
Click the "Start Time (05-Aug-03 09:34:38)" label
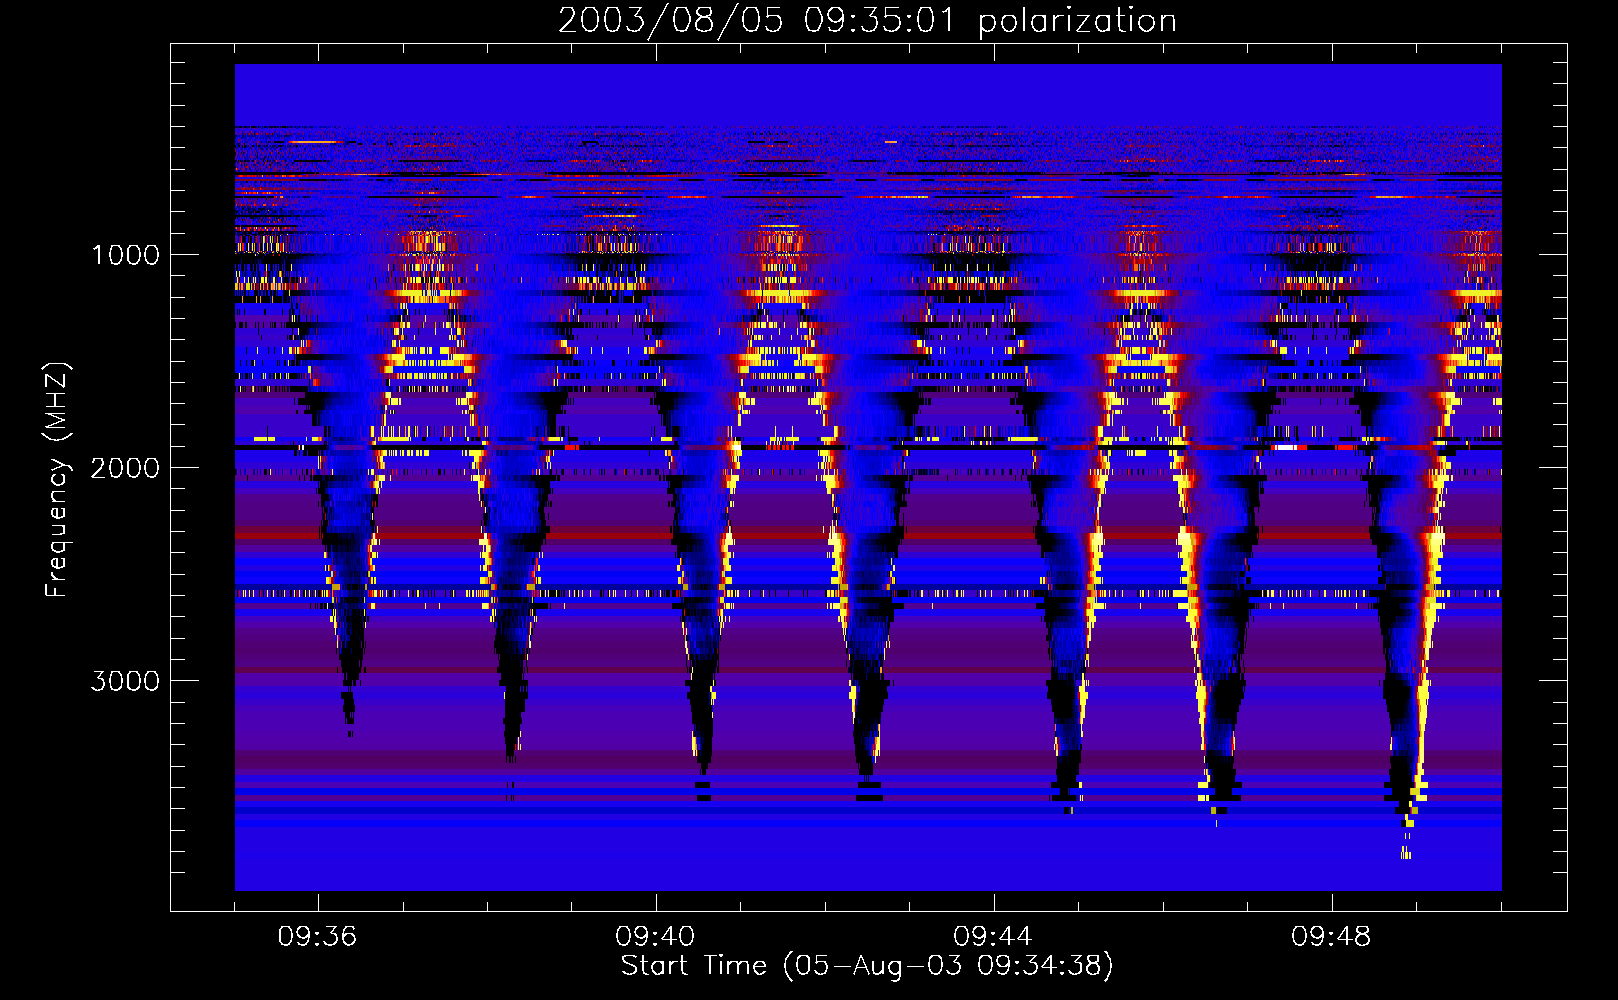(x=867, y=966)
